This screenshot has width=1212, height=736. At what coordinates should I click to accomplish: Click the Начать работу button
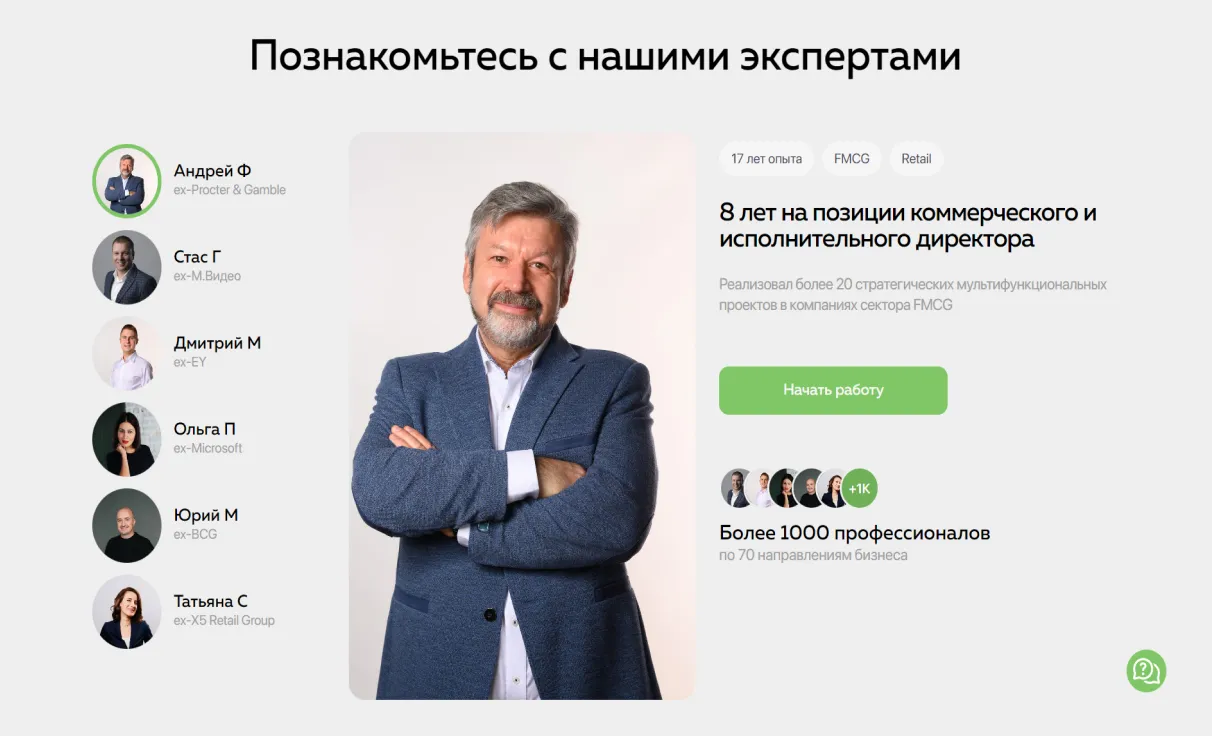833,390
